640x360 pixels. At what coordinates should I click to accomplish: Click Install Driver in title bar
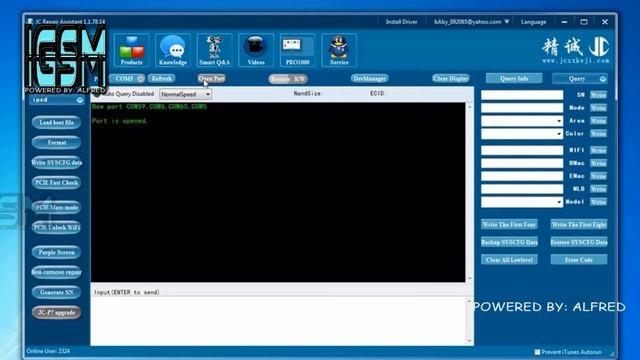401,22
